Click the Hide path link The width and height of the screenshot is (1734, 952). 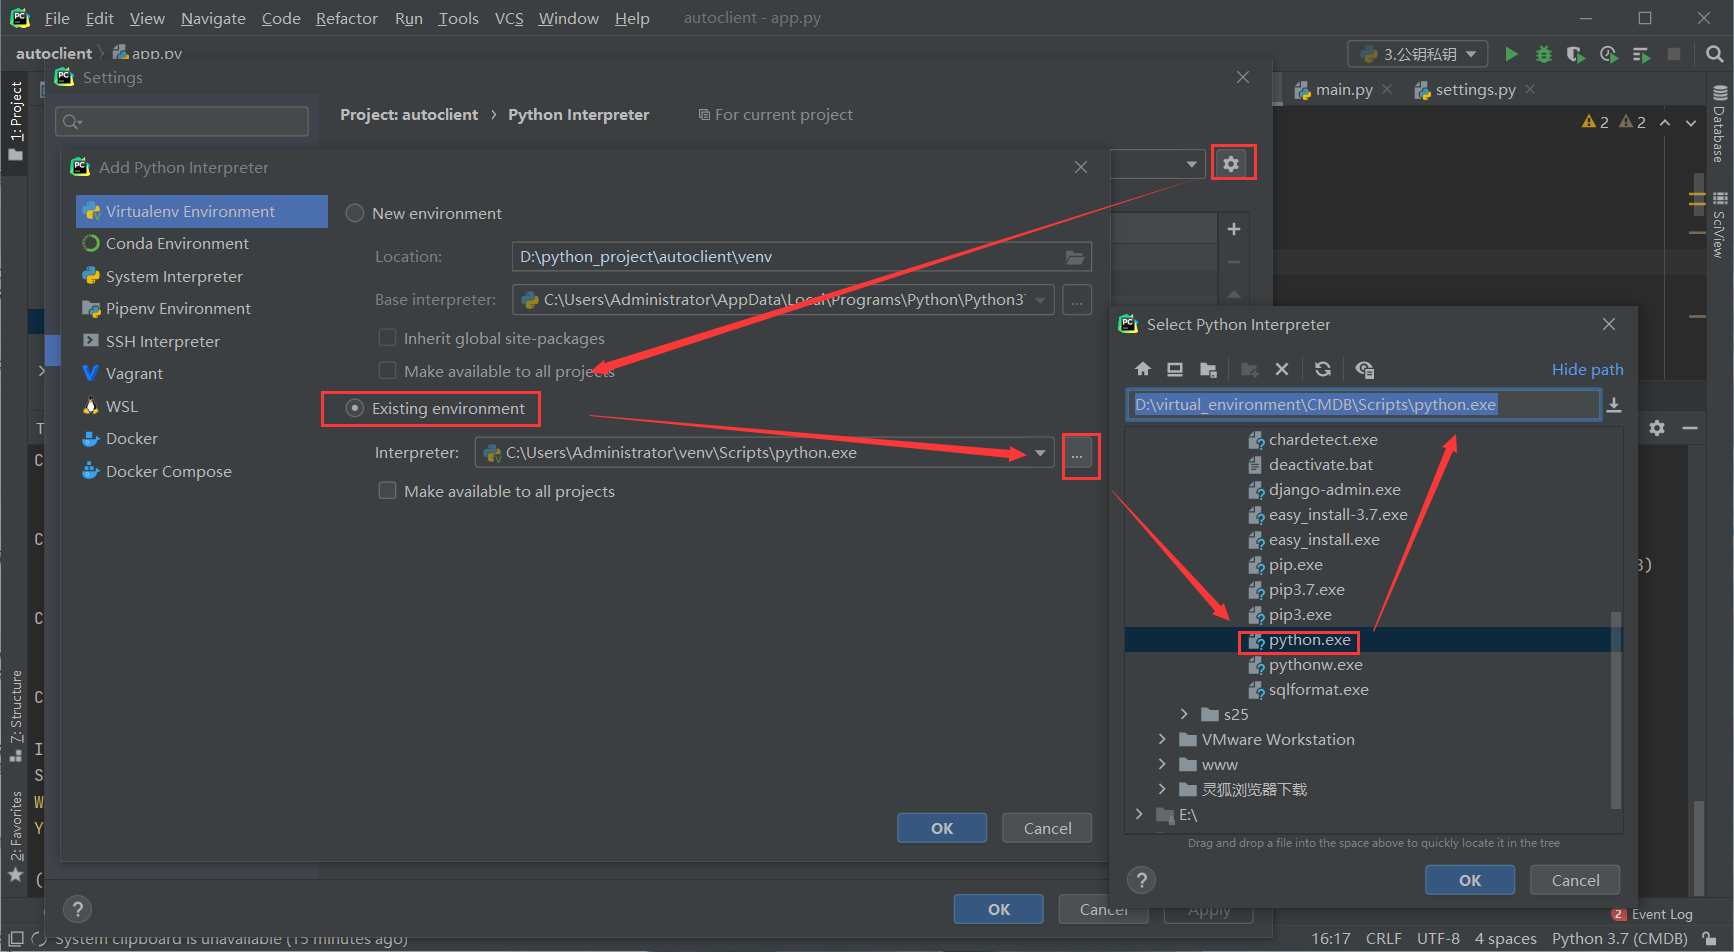[x=1587, y=369]
